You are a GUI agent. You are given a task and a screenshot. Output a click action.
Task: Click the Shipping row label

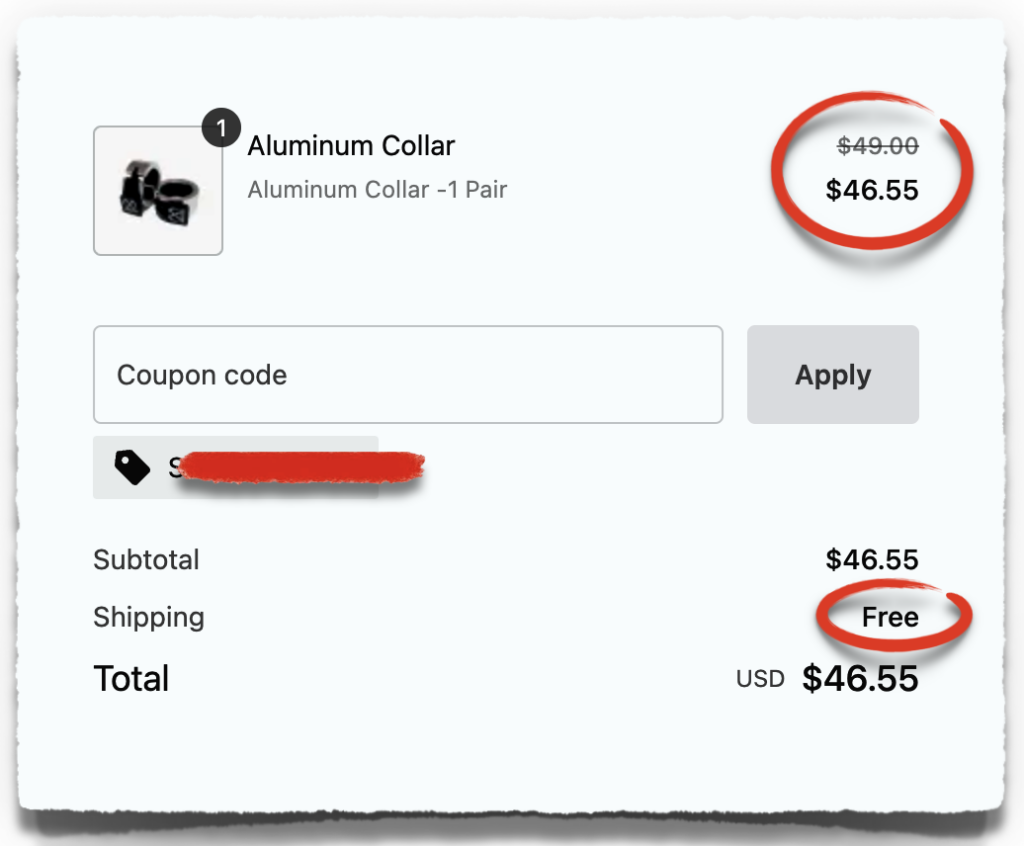148,618
